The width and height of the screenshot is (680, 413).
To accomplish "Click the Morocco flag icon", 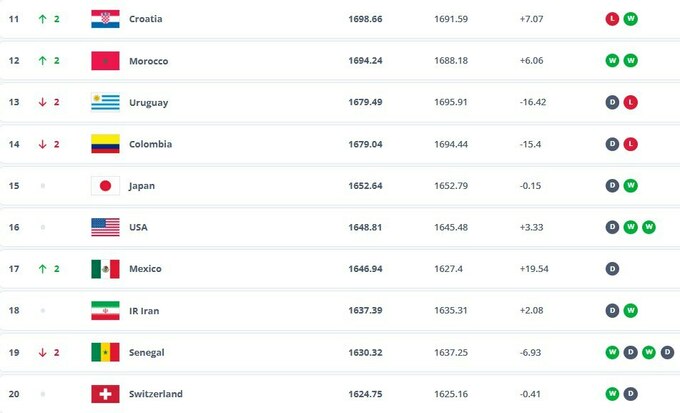I will tap(105, 61).
